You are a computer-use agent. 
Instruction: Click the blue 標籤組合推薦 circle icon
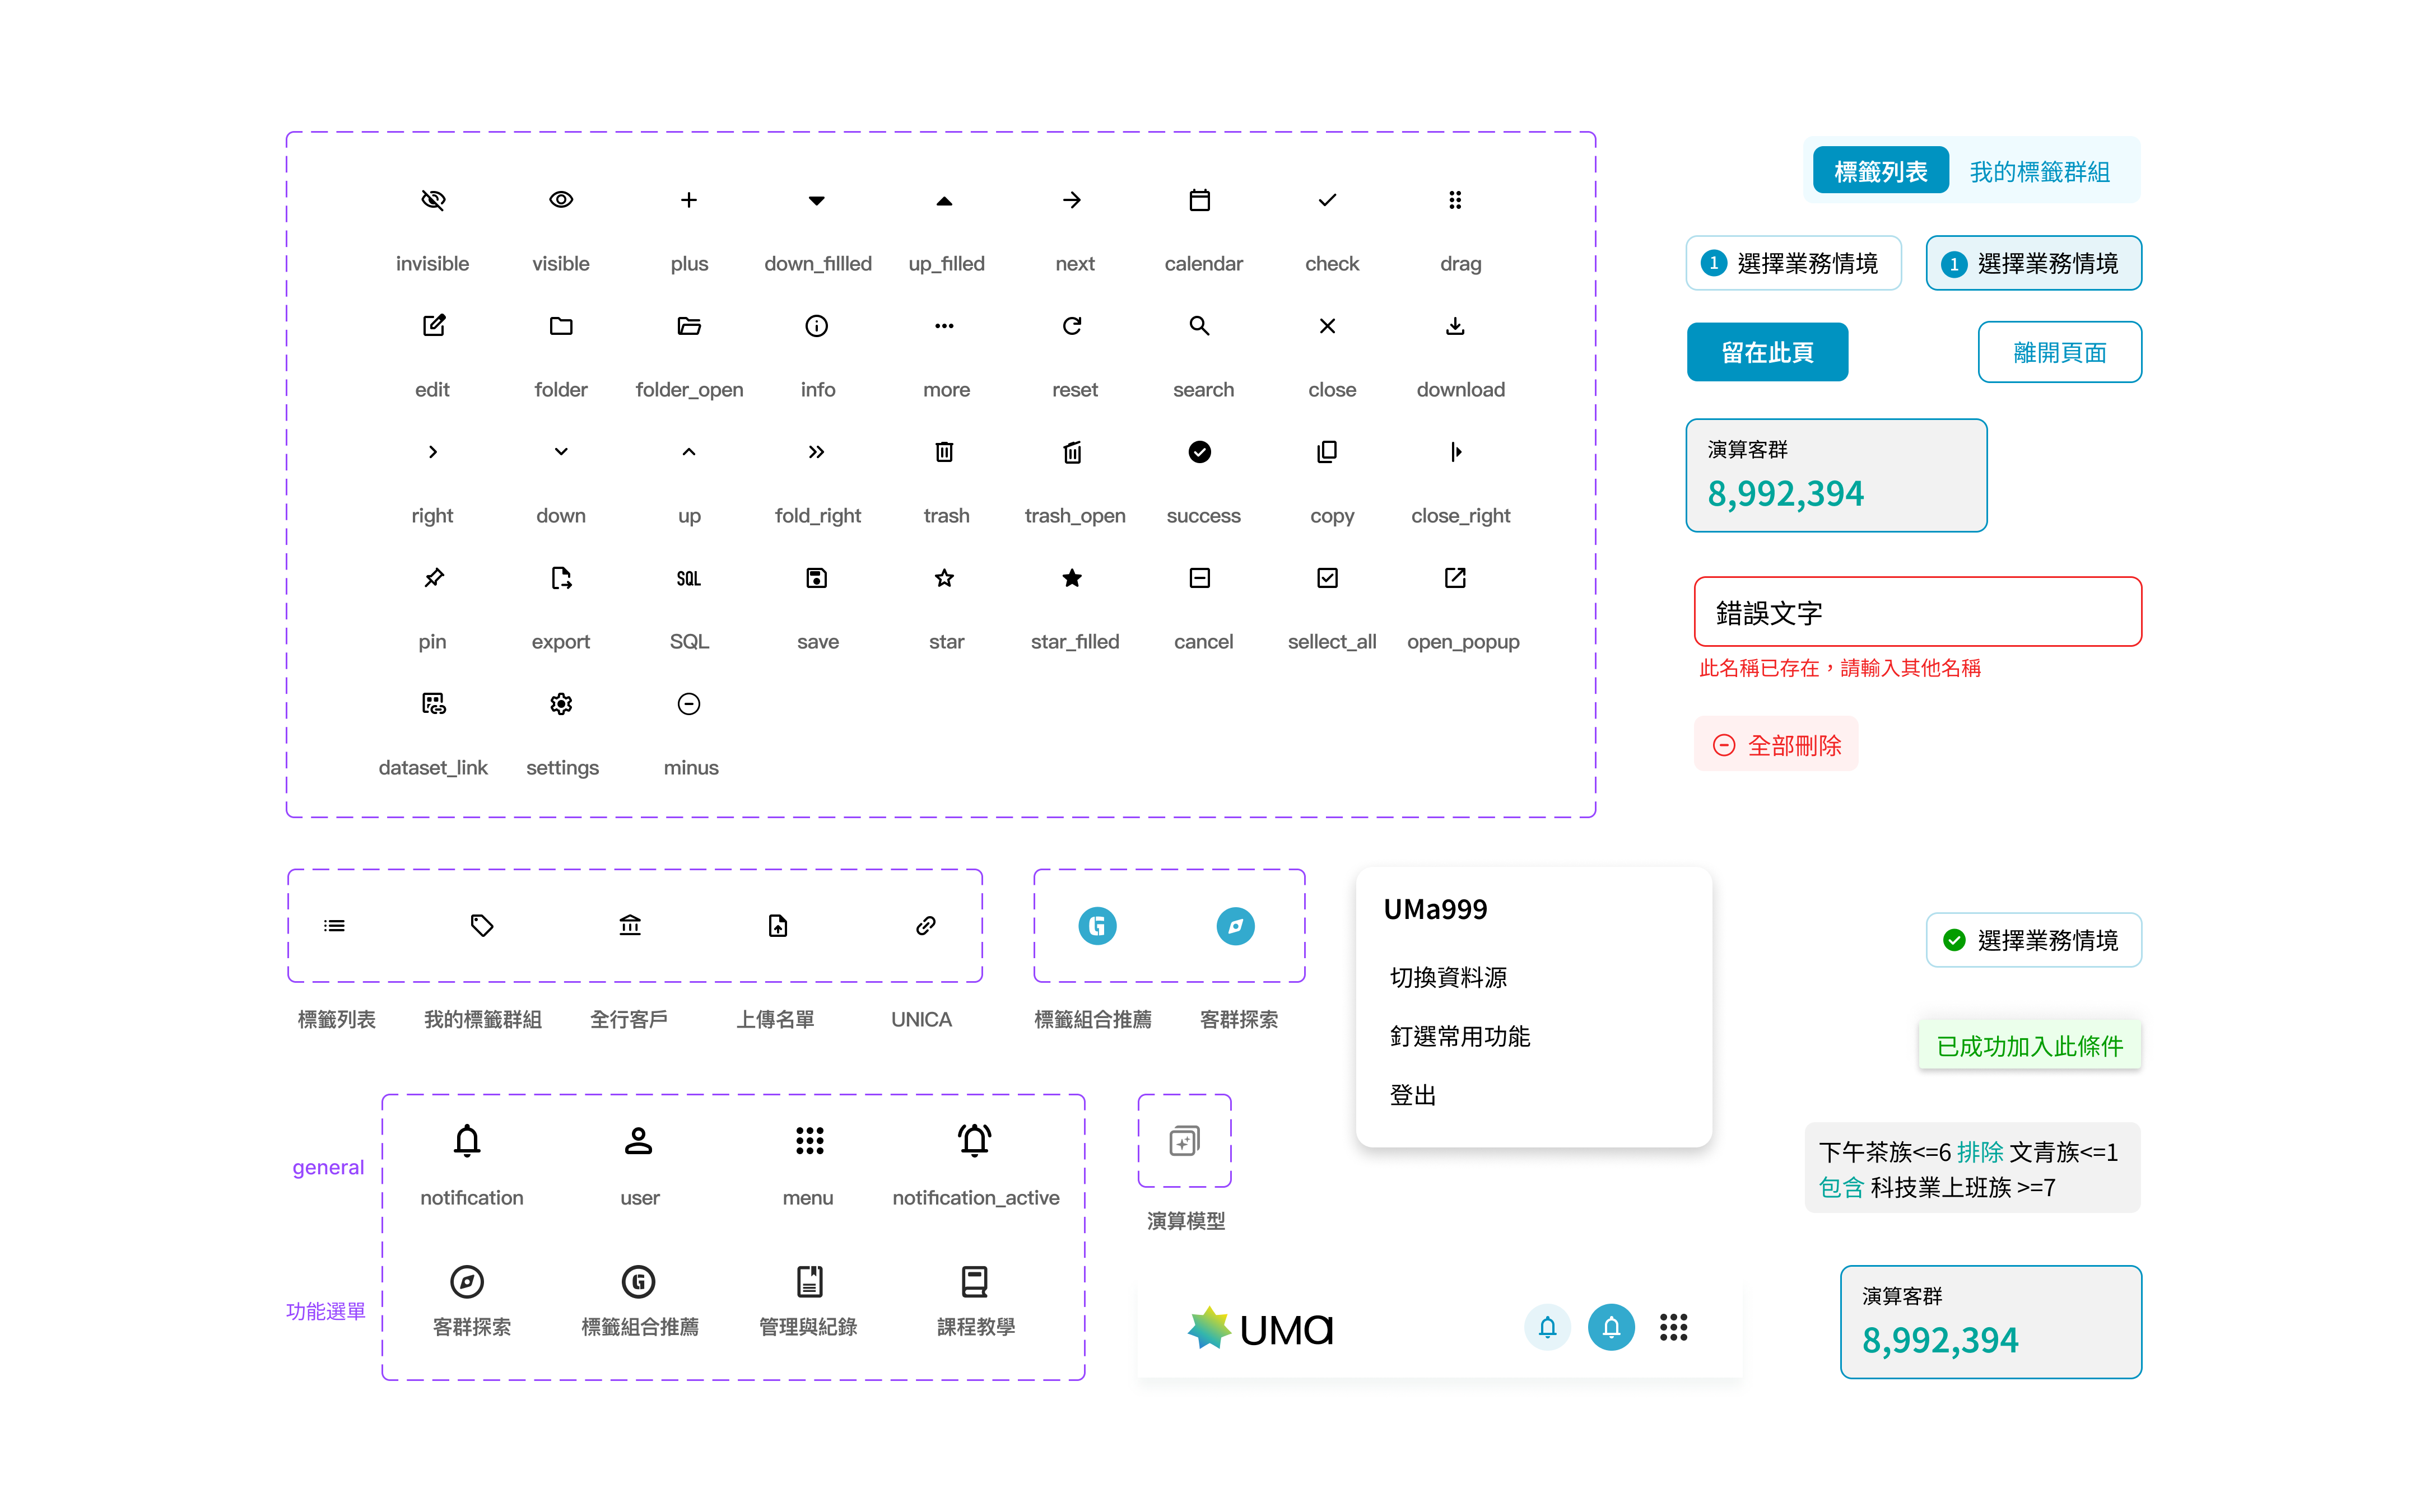click(1097, 926)
